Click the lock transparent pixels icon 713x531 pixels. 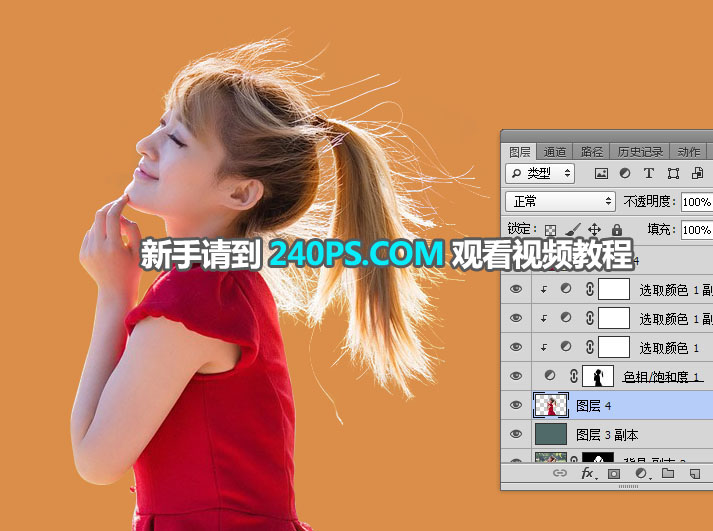550,229
